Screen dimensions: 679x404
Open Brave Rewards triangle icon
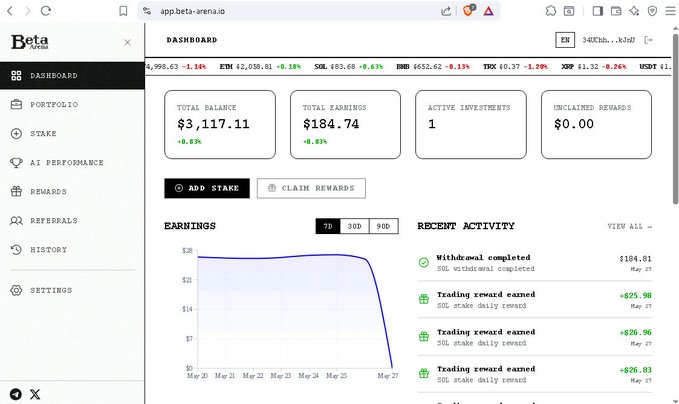488,11
